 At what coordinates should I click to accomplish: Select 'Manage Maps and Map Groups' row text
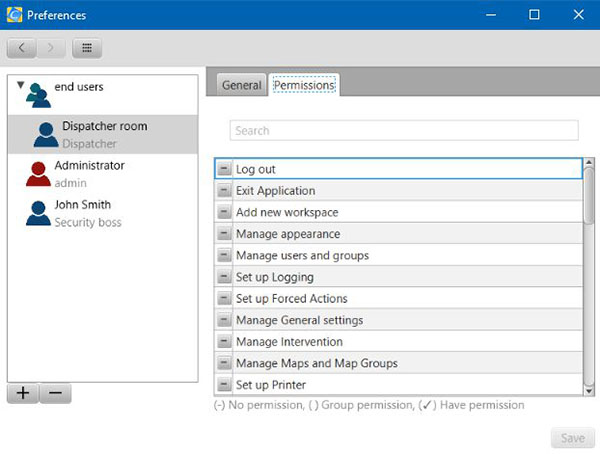(x=317, y=363)
